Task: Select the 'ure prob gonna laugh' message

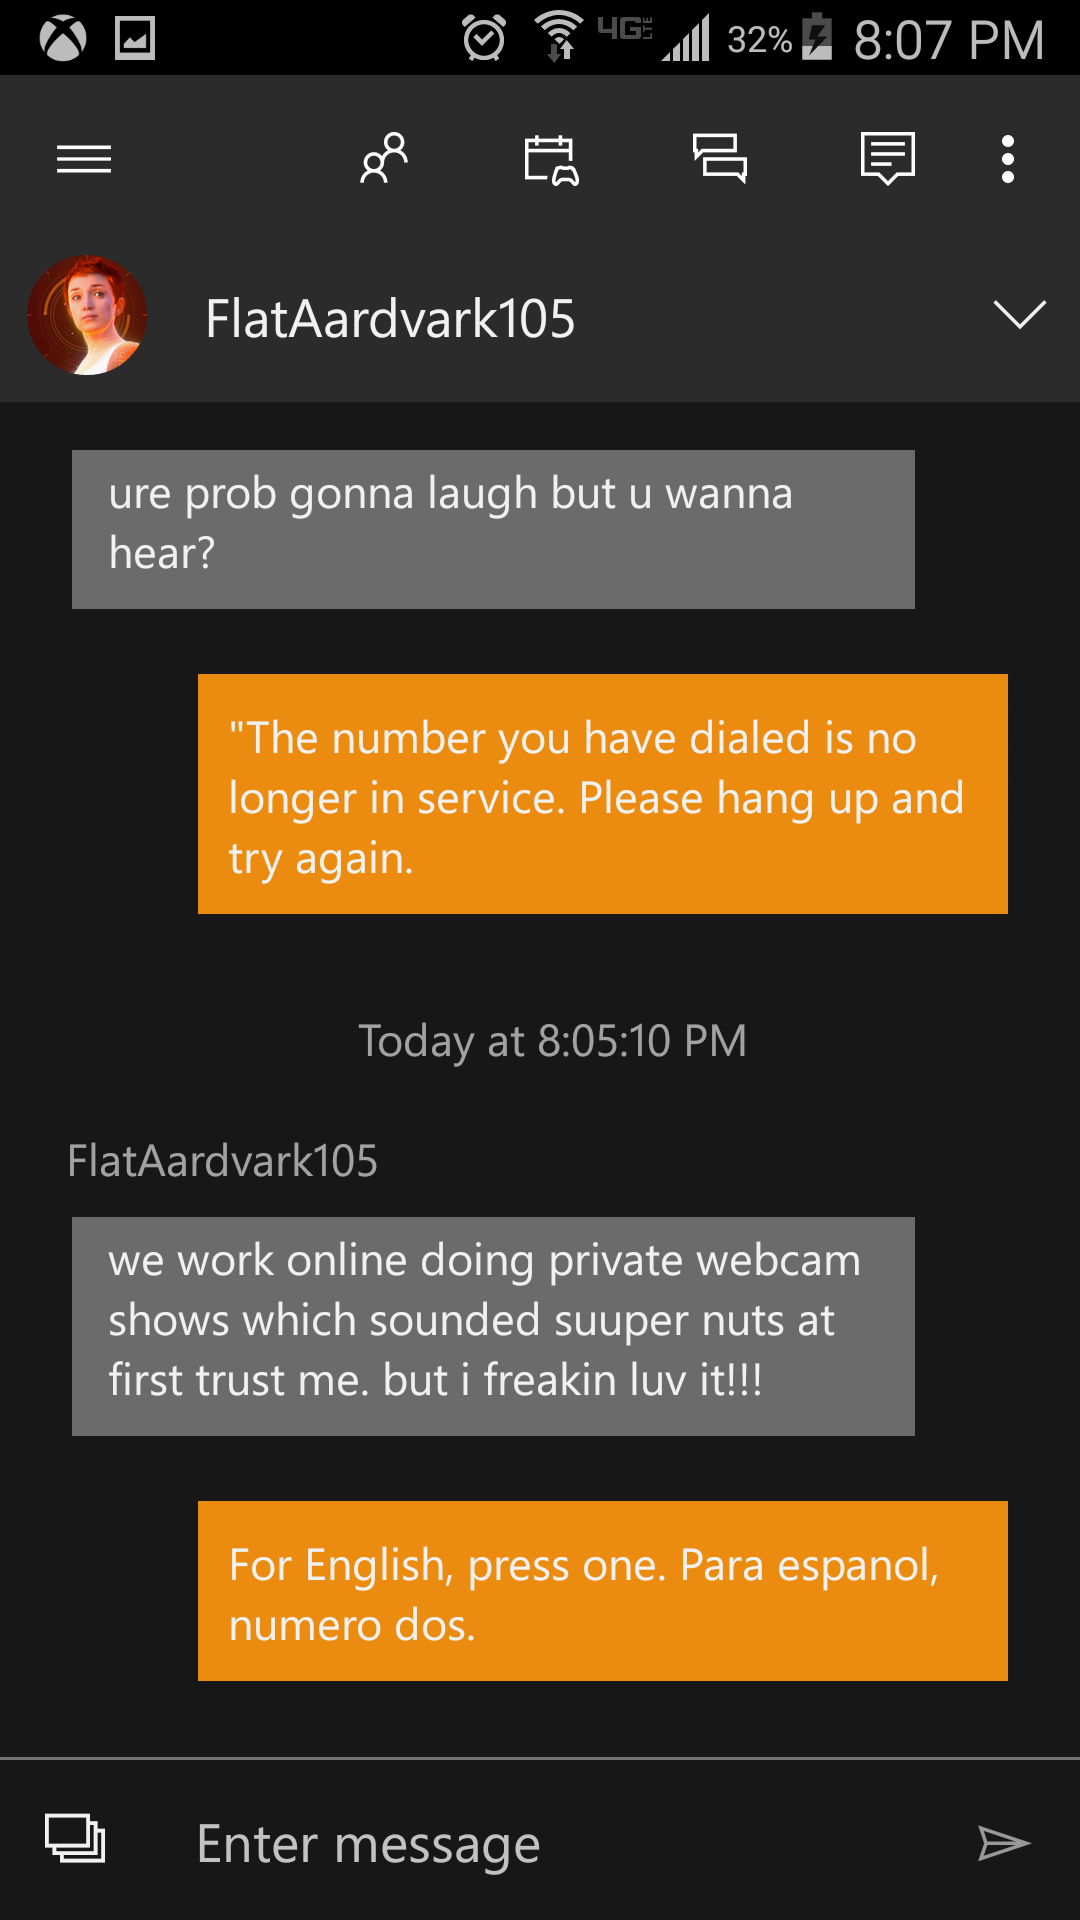Action: 493,529
